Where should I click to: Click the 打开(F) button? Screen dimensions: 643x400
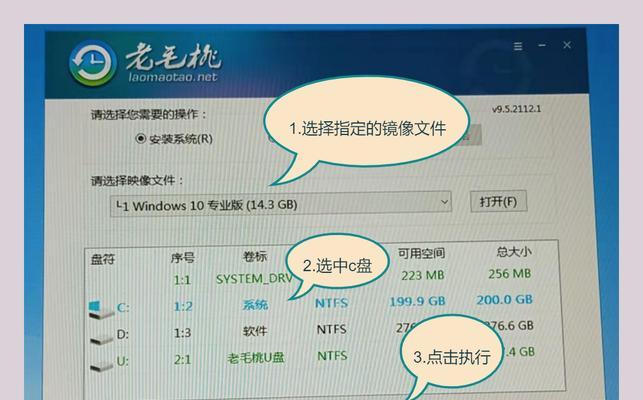[498, 201]
